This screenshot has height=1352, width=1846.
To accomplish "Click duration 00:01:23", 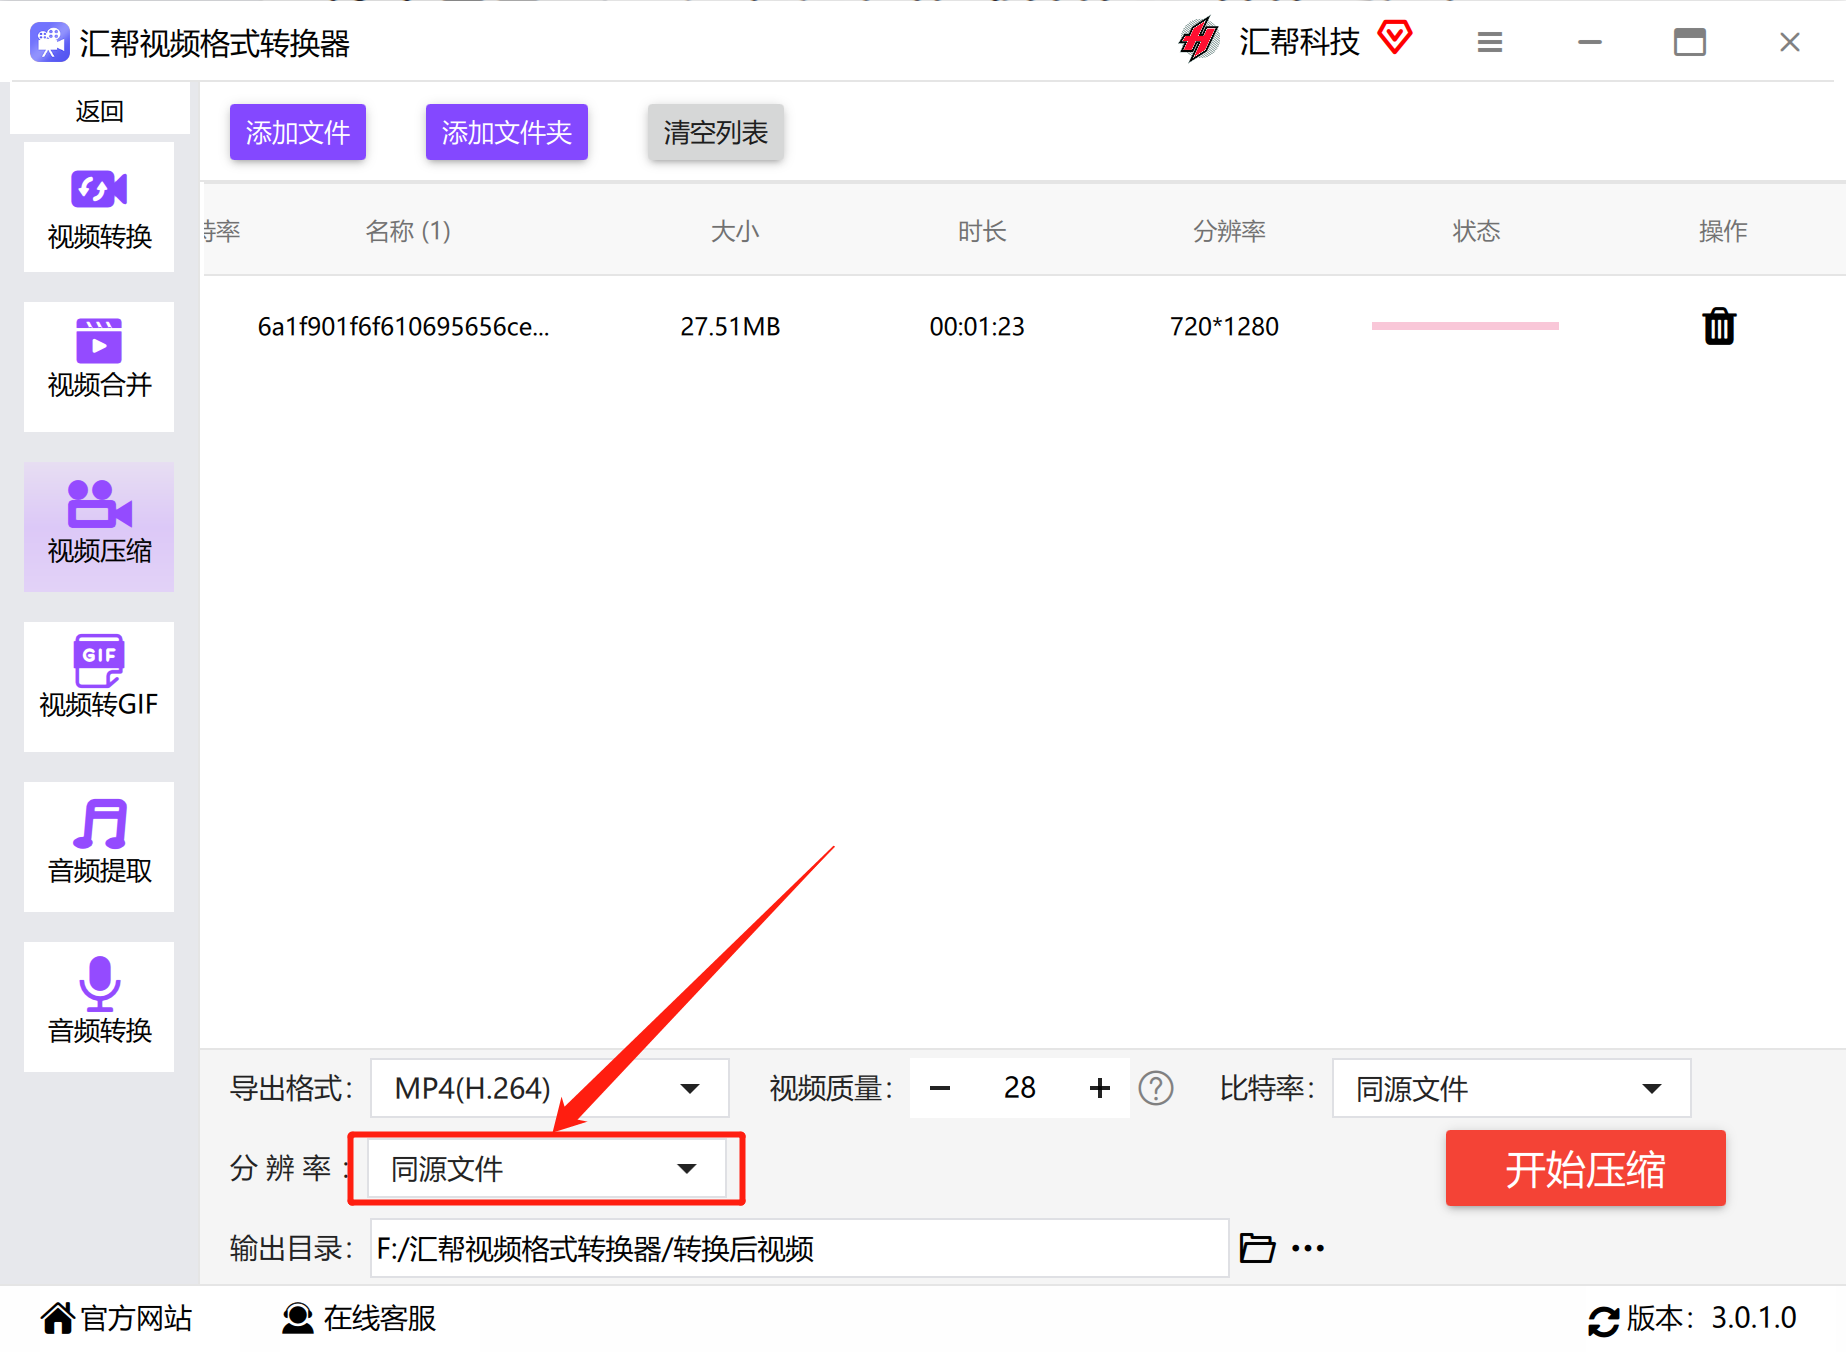I will [977, 326].
